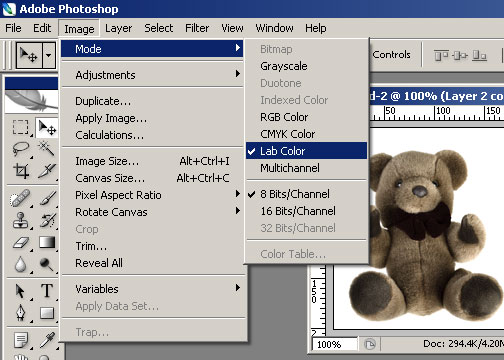Click the Doc size status text
Image resolution: width=504 pixels, height=360 pixels.
pos(463,343)
